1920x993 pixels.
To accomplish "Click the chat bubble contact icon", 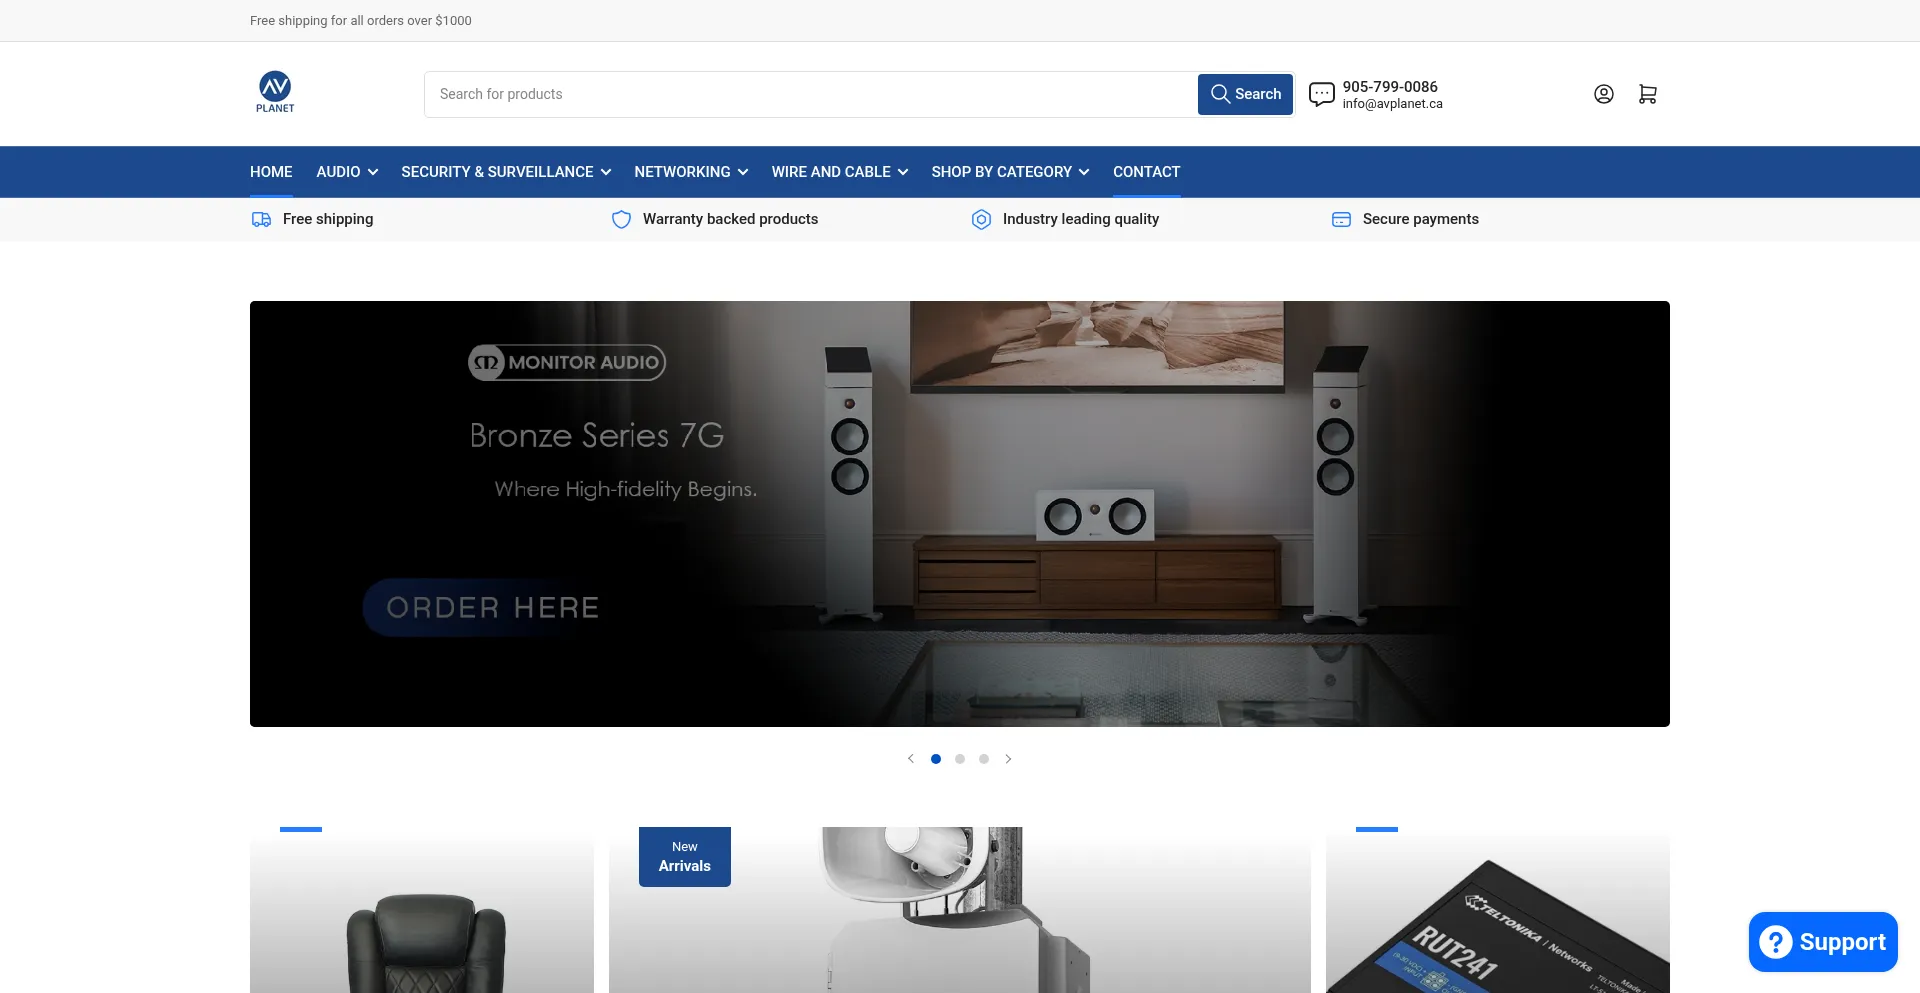I will pos(1321,94).
